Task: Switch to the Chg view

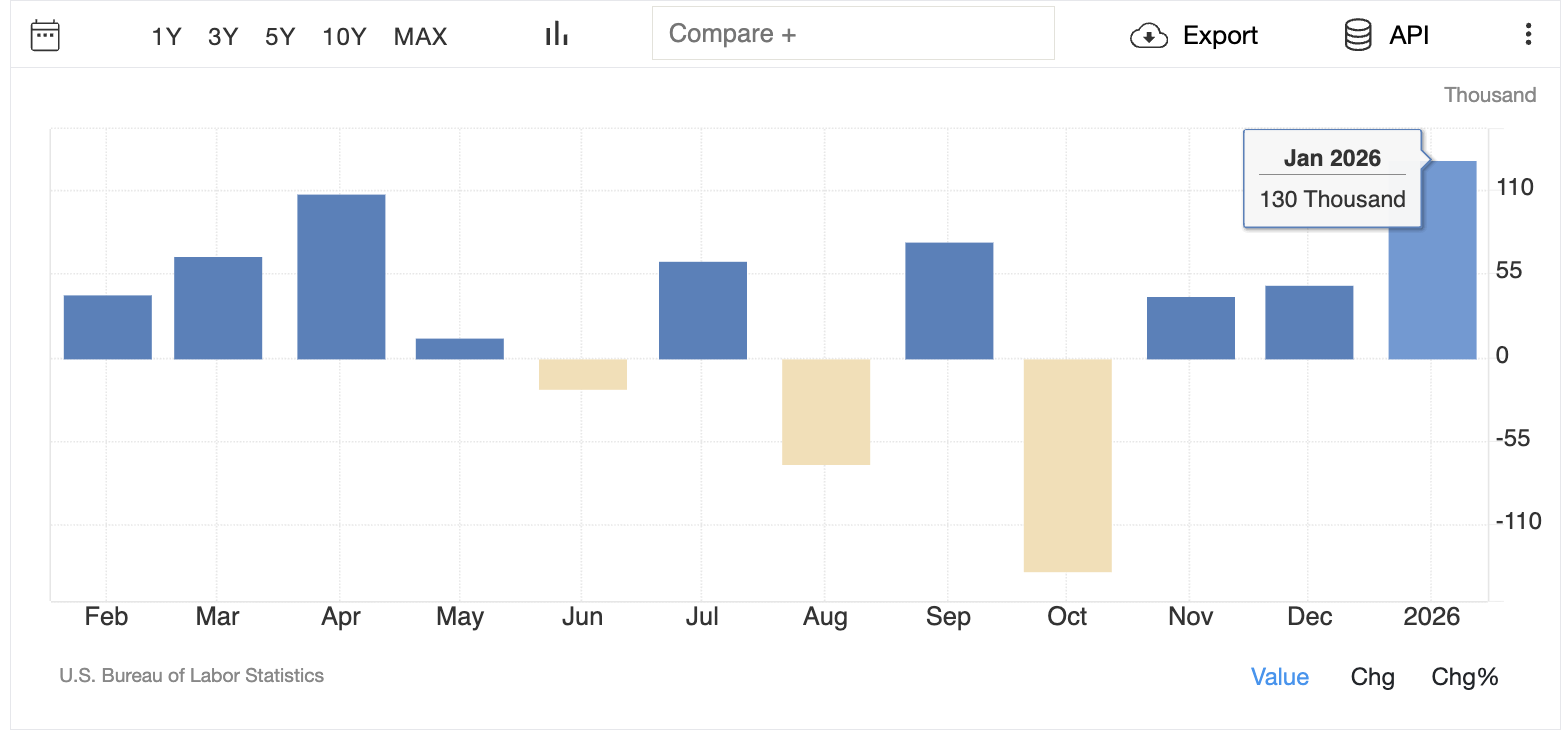Action: pos(1372,677)
